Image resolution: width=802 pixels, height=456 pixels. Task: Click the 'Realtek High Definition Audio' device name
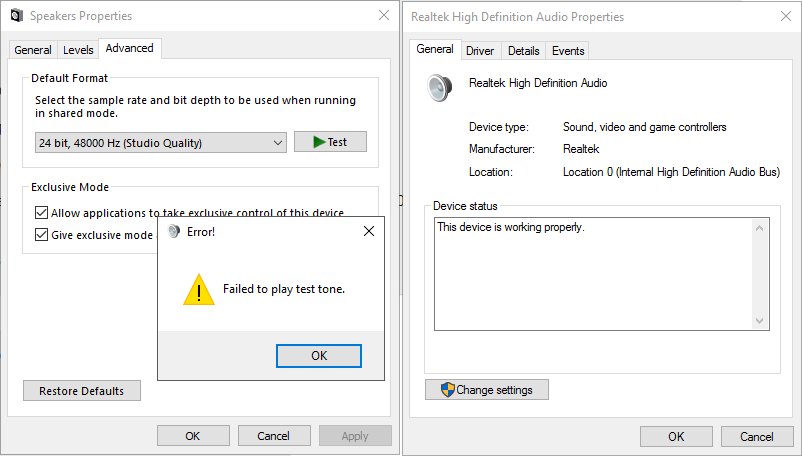[x=538, y=83]
